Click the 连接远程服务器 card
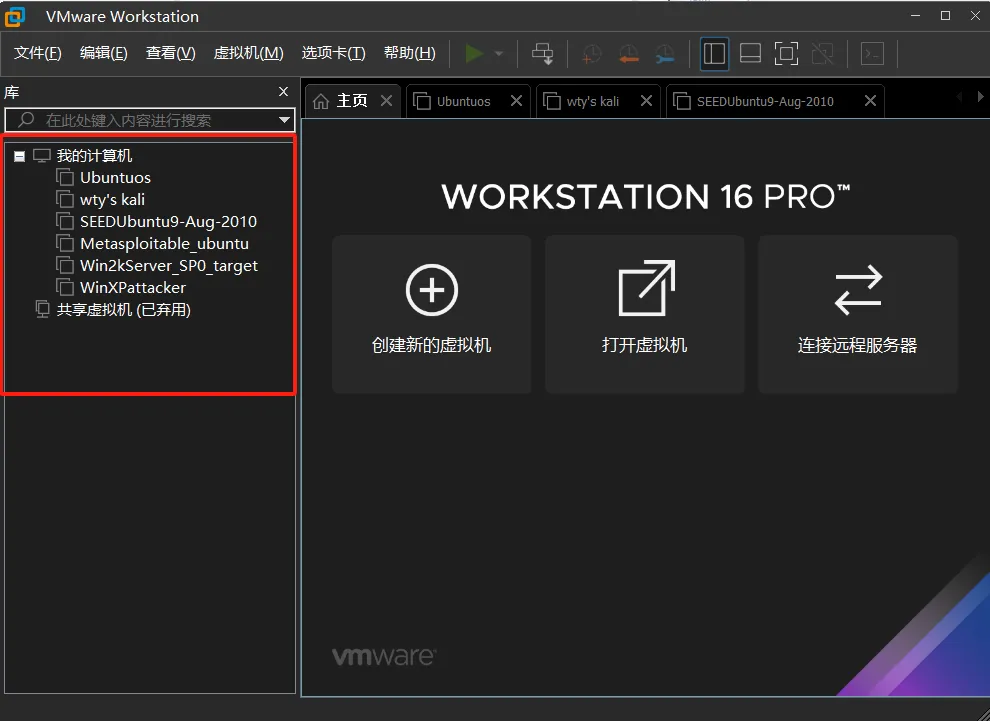The height and width of the screenshot is (721, 990). (x=857, y=314)
